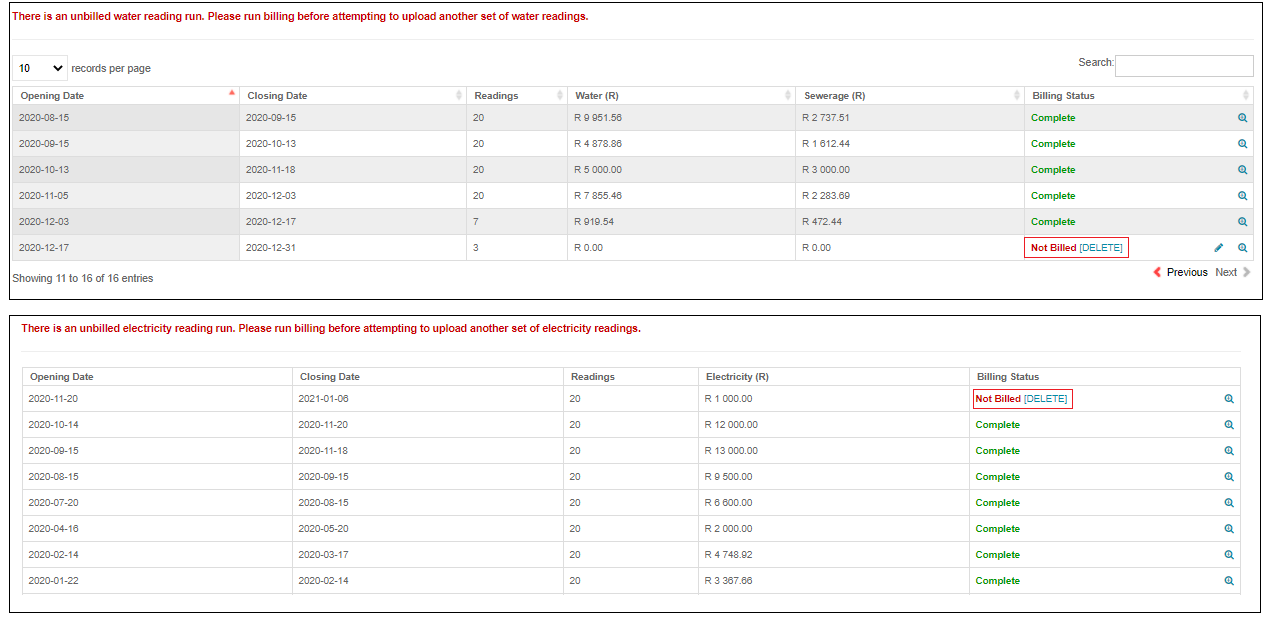Screen dimensions: 1278x623
Task: Sort water table by Sewerage (R)
Action: pos(910,96)
